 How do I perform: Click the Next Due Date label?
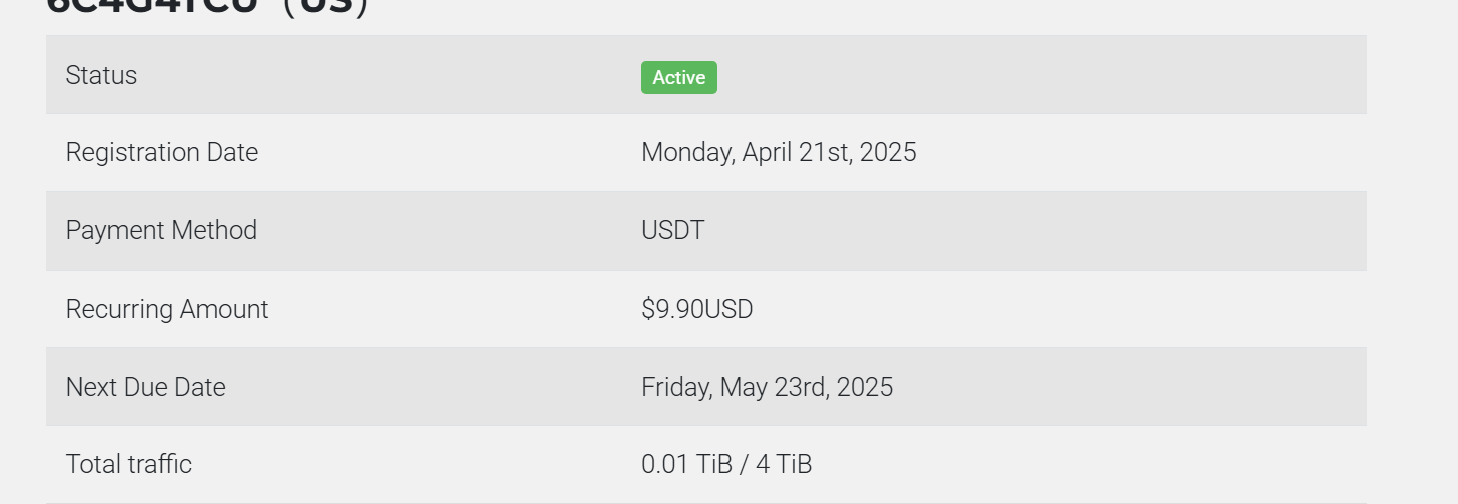[146, 387]
